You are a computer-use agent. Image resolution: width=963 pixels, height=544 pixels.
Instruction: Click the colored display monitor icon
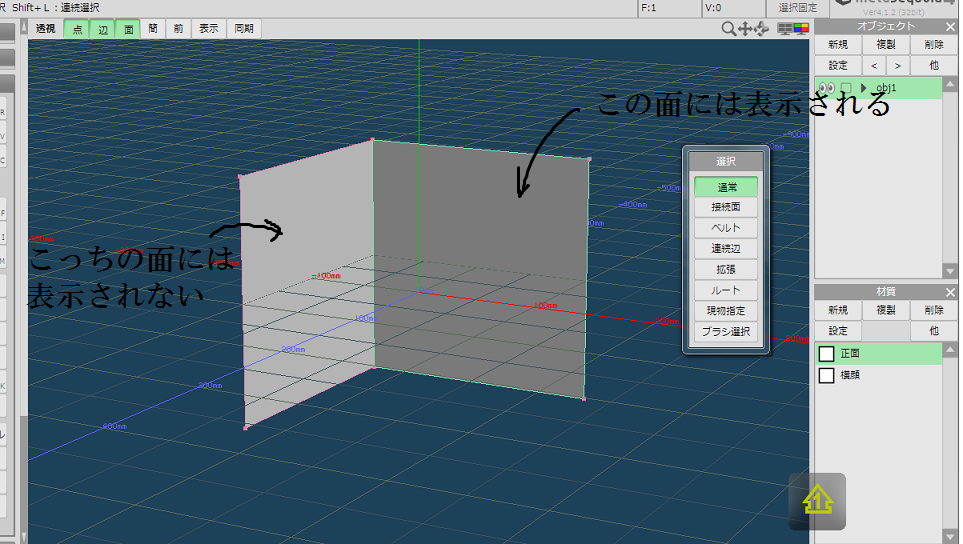pos(801,29)
